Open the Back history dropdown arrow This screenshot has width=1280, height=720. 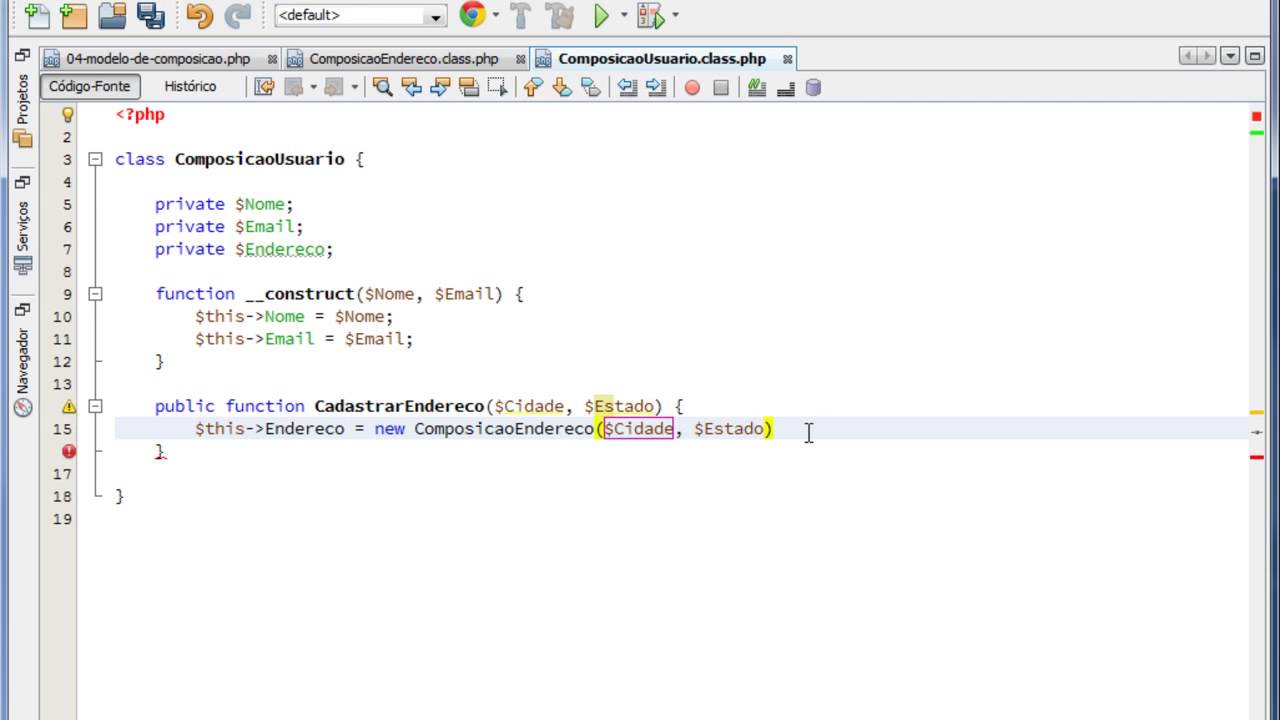click(x=313, y=87)
